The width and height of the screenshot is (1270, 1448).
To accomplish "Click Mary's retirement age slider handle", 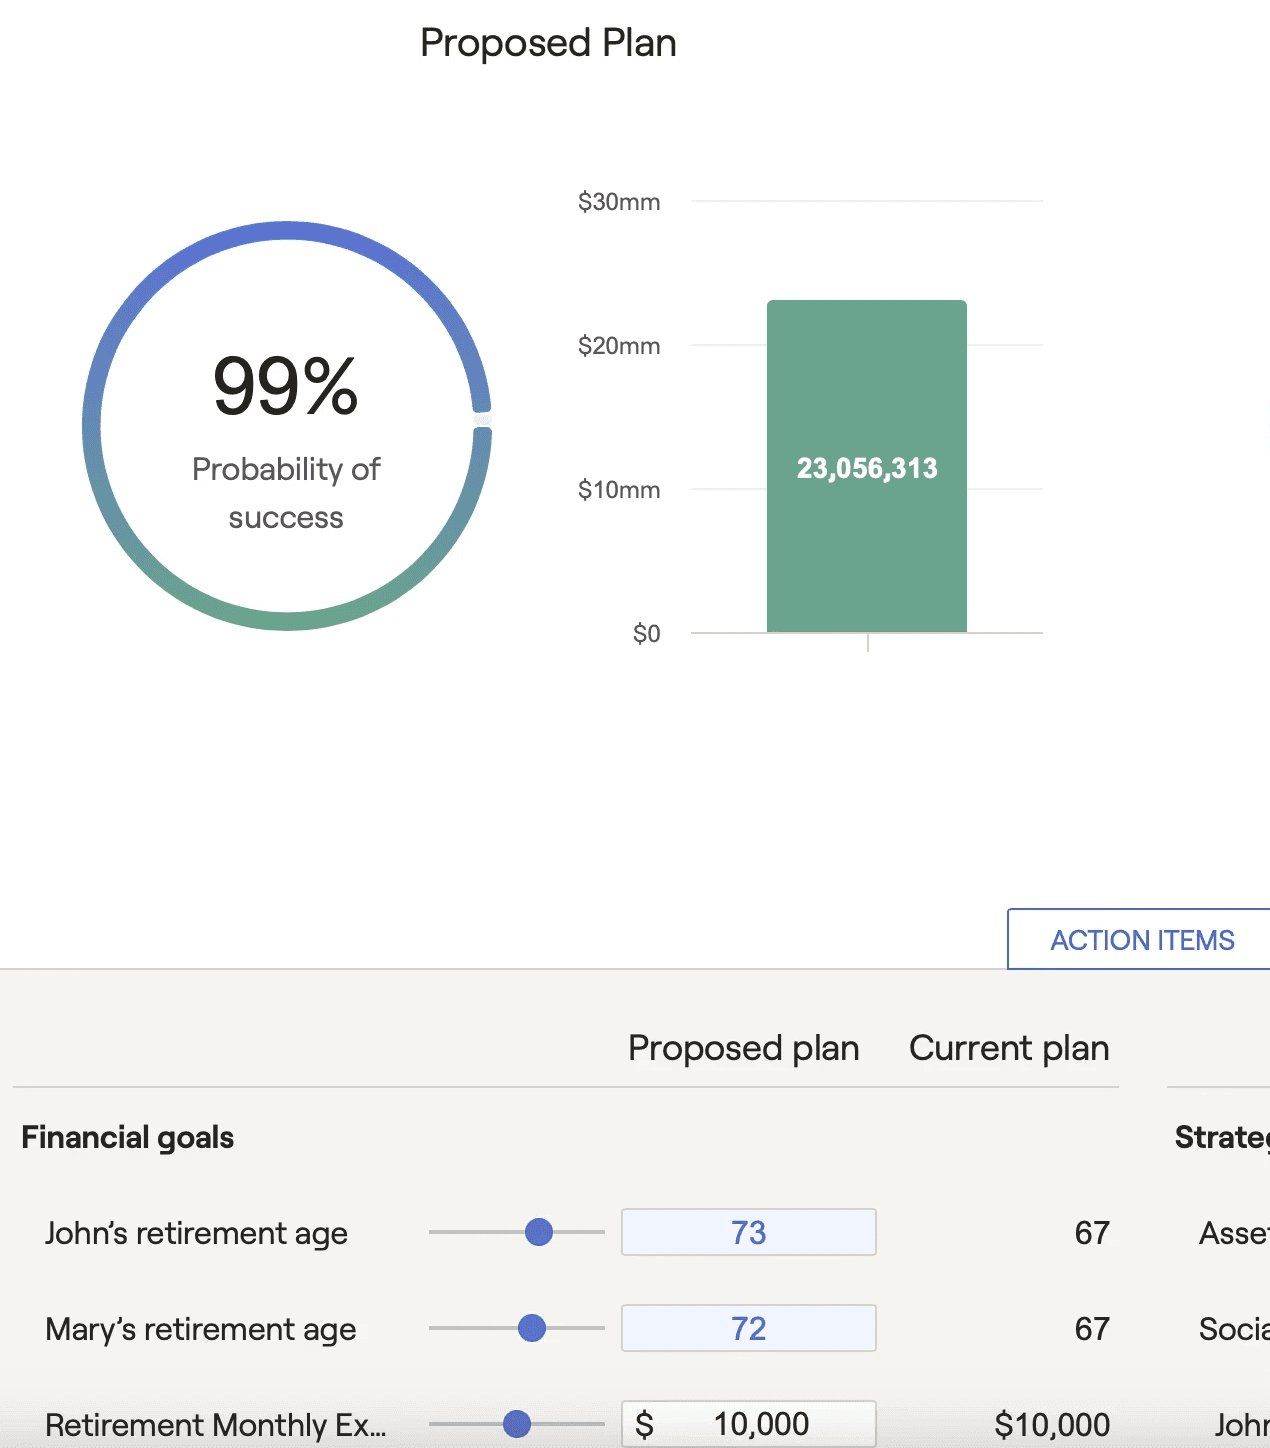I will coord(532,1328).
